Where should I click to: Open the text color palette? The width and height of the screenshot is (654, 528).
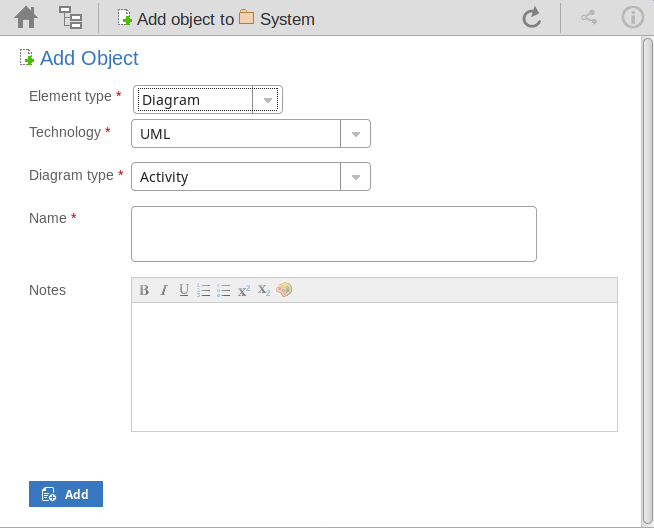point(284,290)
